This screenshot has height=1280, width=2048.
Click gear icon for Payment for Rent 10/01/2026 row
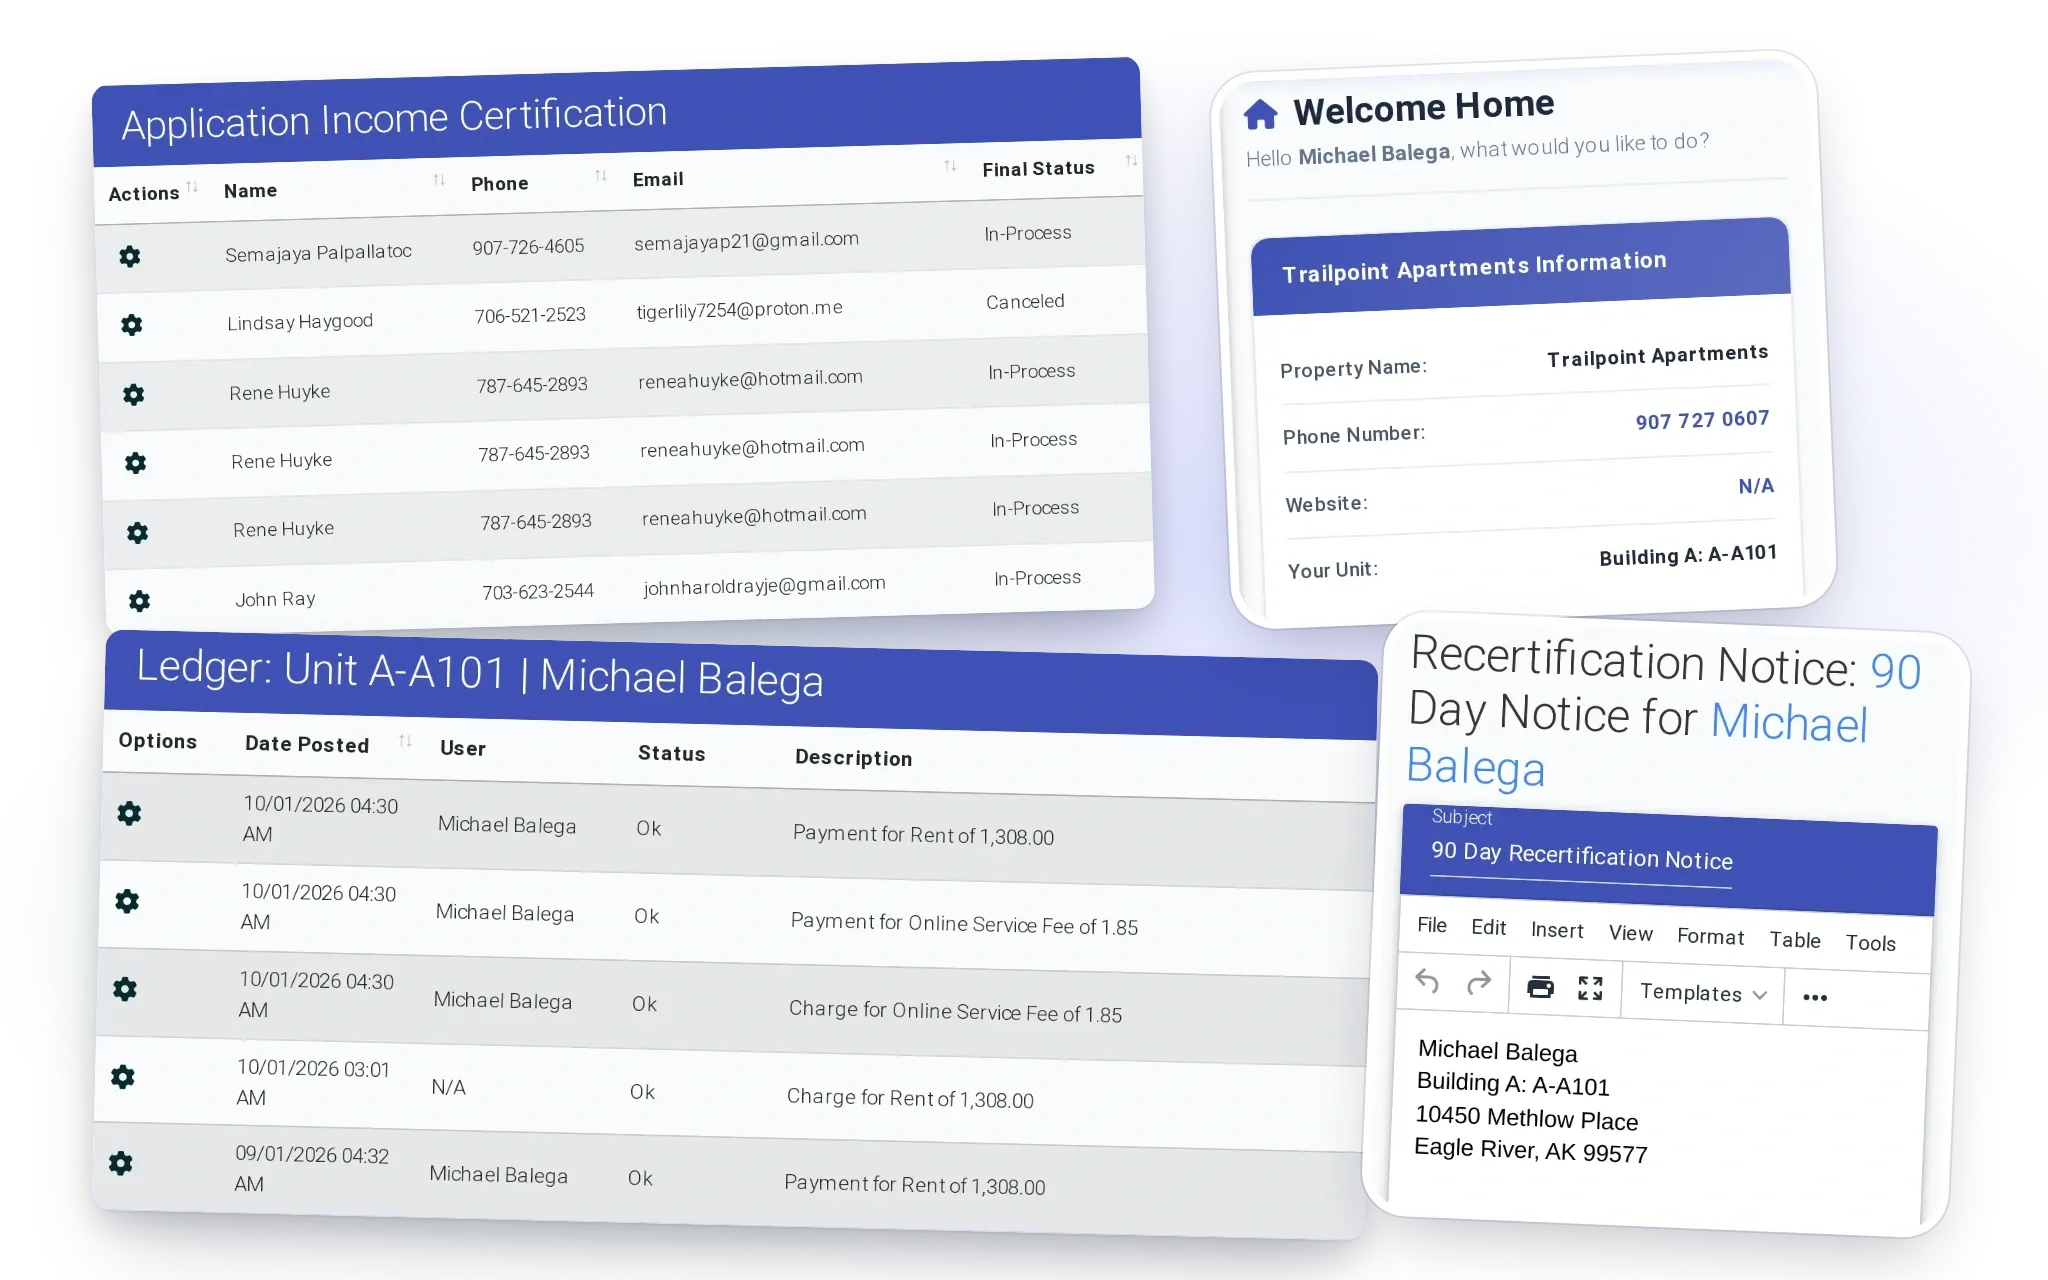click(x=129, y=813)
